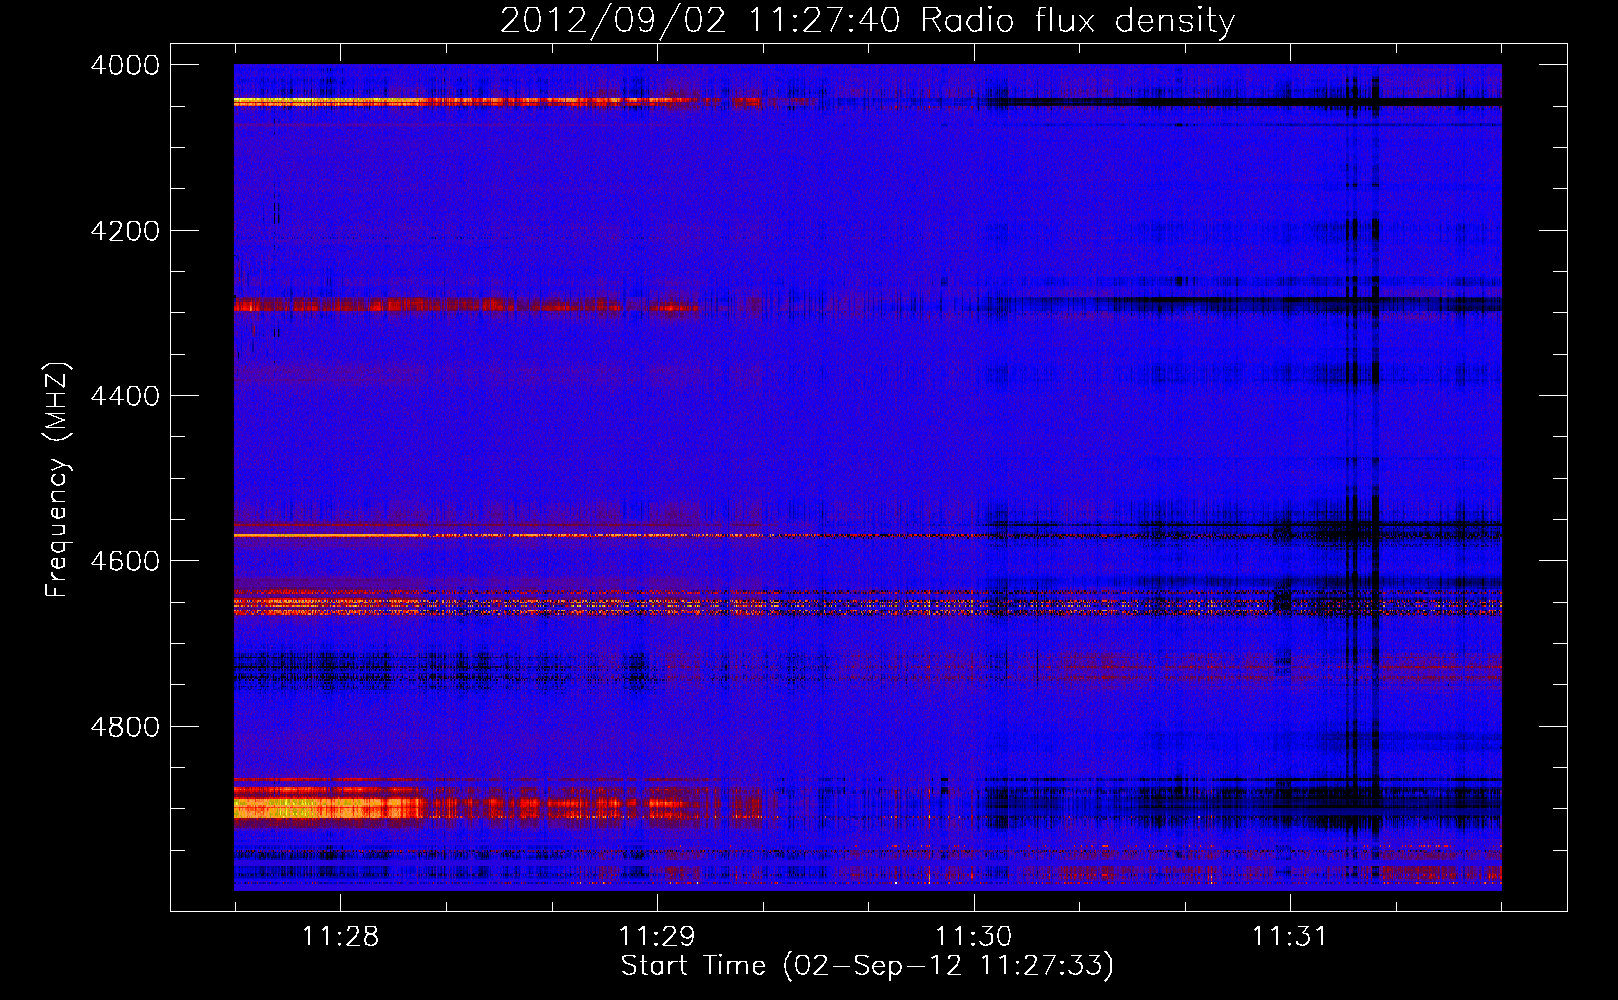1618x1000 pixels.
Task: Click the 4200 frequency axis label
Action: [x=125, y=231]
